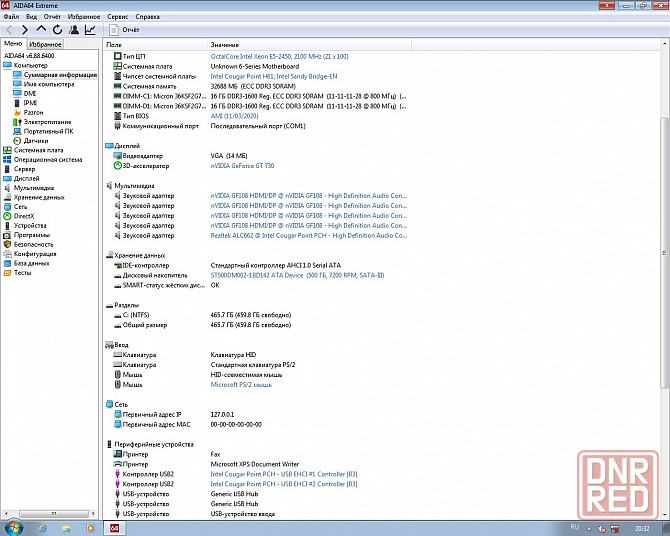The height and width of the screenshot is (536, 670).
Task: Open USB EHCI #1 Controller link
Action: tap(284, 474)
